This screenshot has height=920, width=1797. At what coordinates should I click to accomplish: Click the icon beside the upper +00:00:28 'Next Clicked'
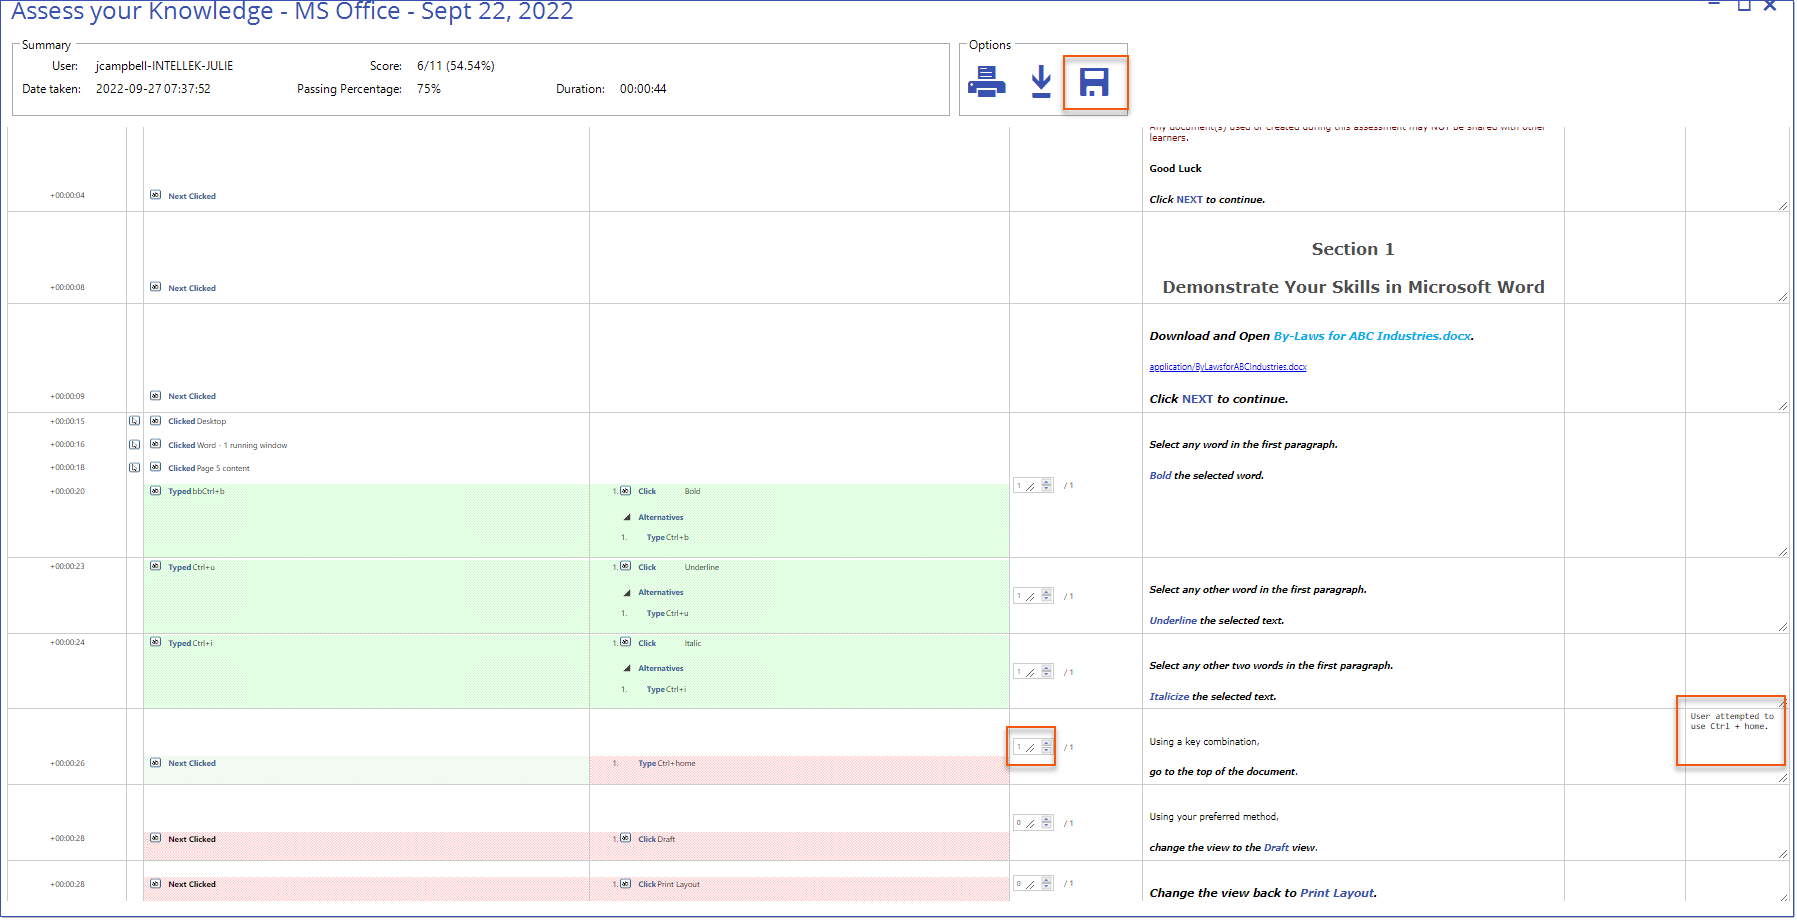(155, 838)
